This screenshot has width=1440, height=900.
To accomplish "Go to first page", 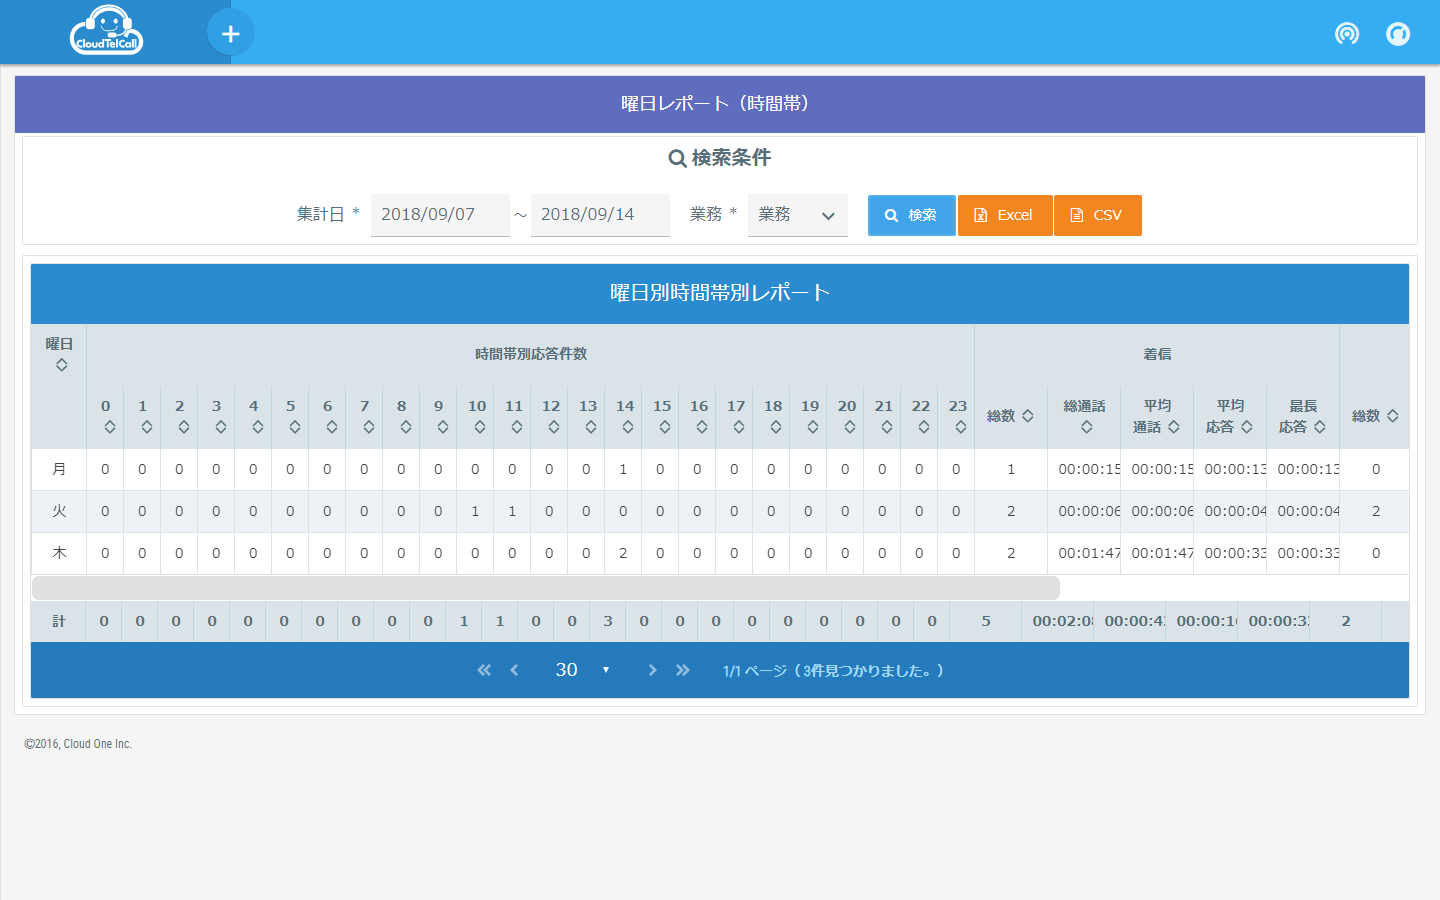I will tap(484, 670).
